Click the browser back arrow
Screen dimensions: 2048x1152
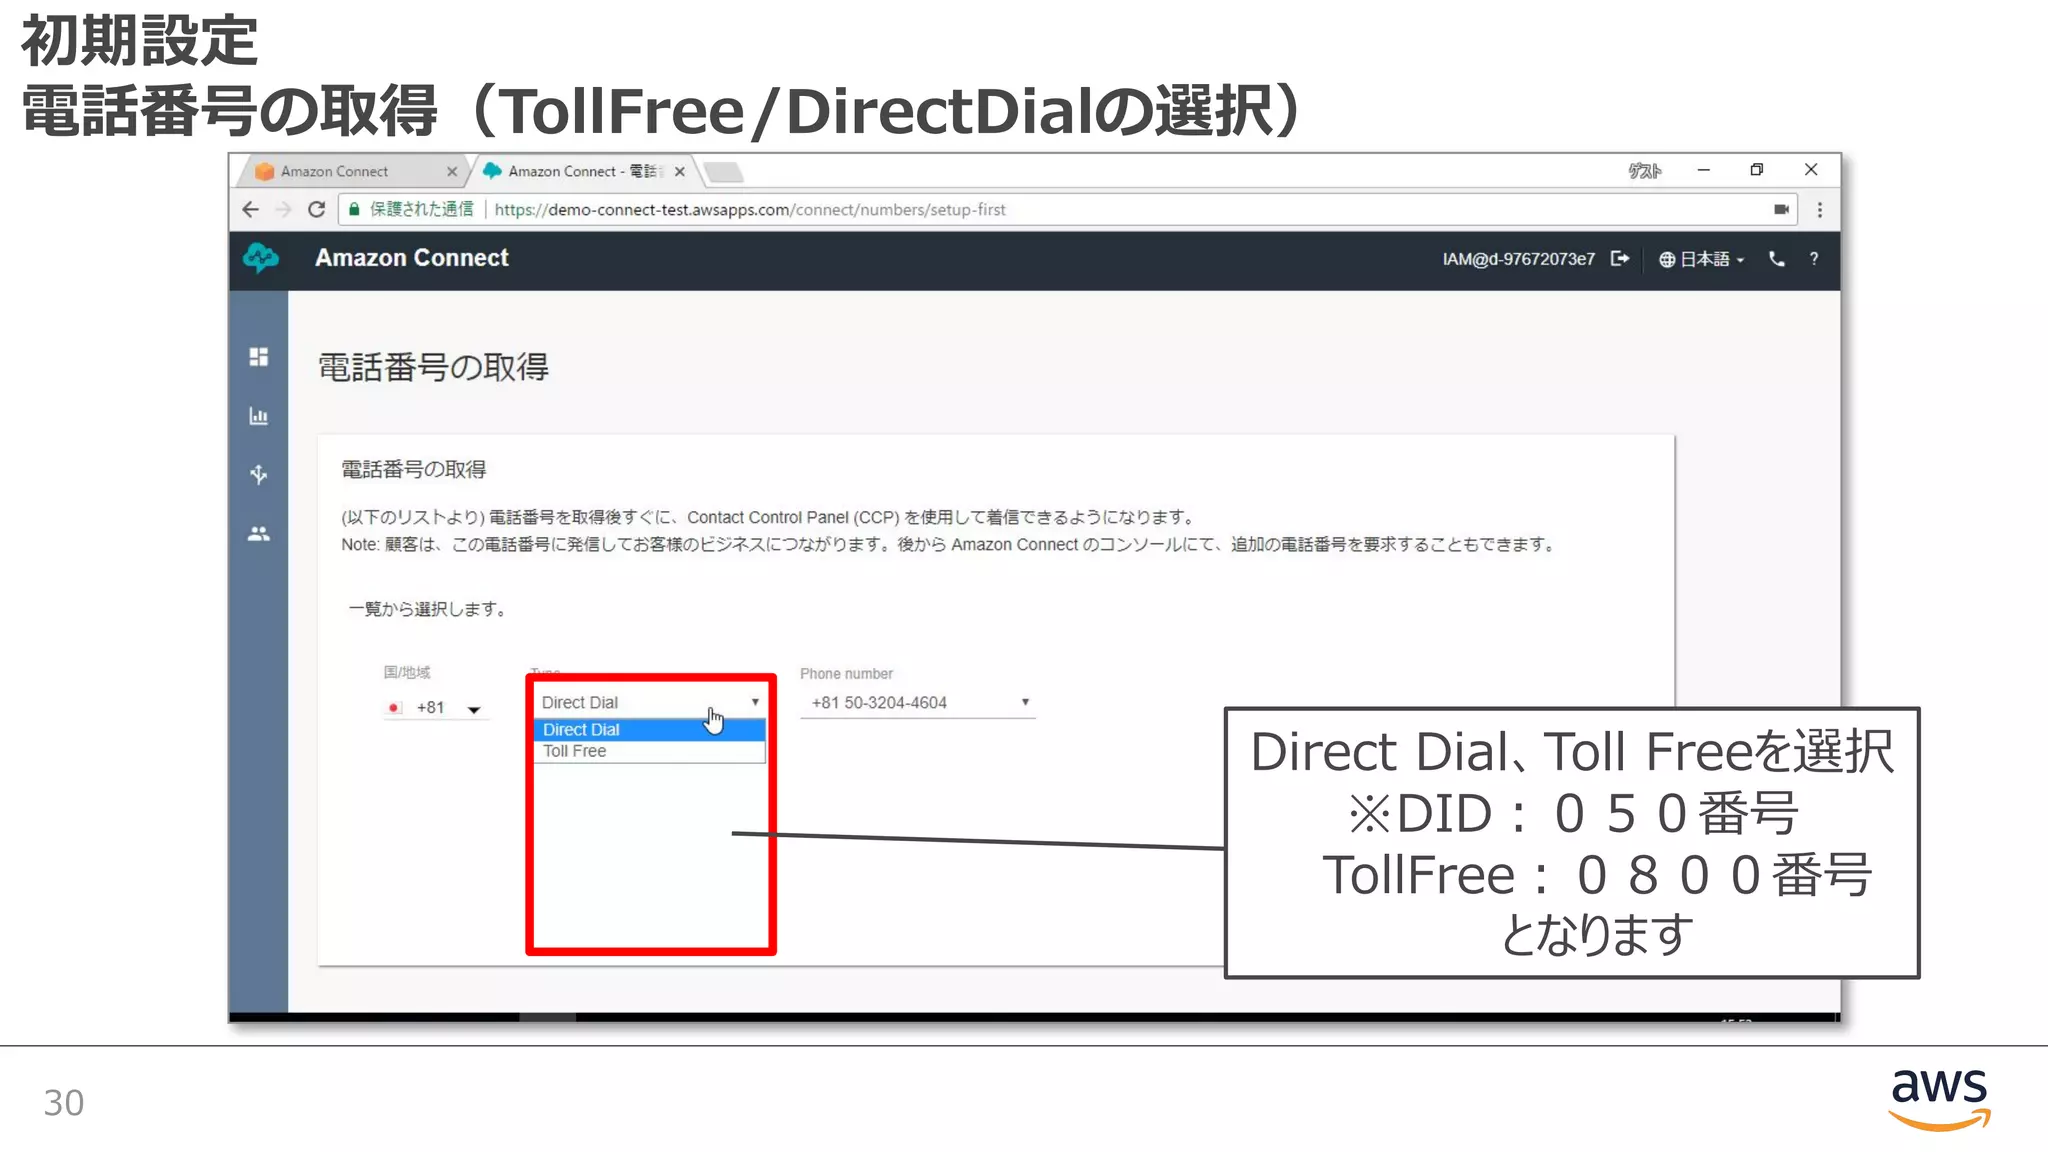pos(251,209)
